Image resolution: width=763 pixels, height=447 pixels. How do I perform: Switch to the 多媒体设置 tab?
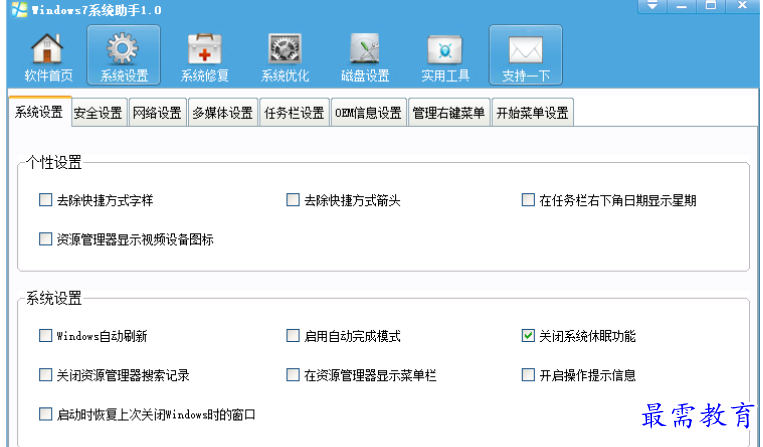(x=222, y=113)
